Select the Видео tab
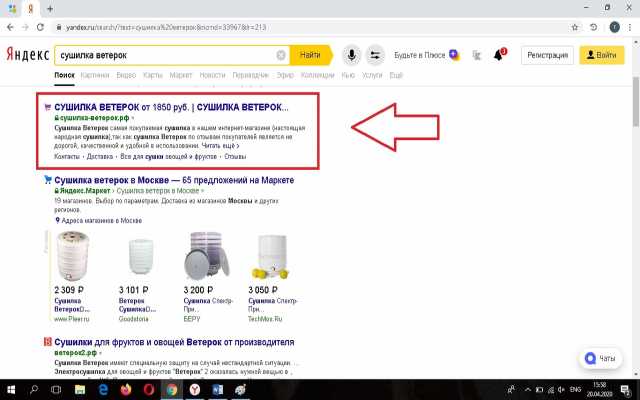 tap(126, 75)
